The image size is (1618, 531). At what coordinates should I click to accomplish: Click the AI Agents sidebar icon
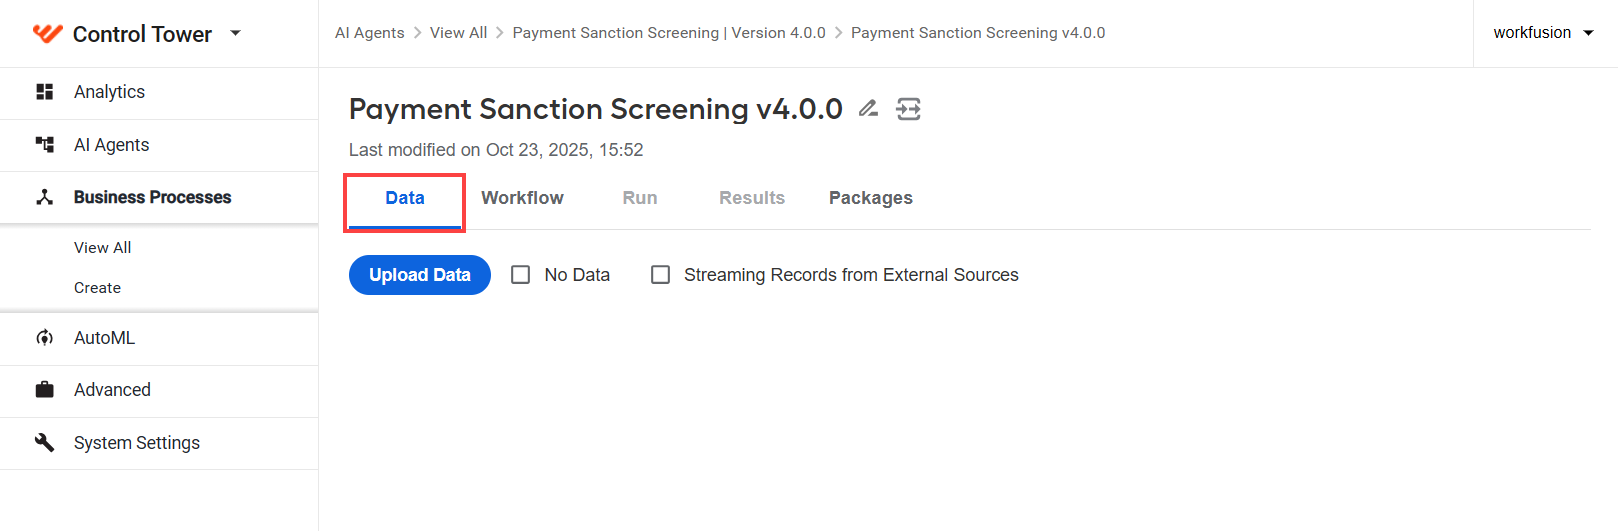44,145
